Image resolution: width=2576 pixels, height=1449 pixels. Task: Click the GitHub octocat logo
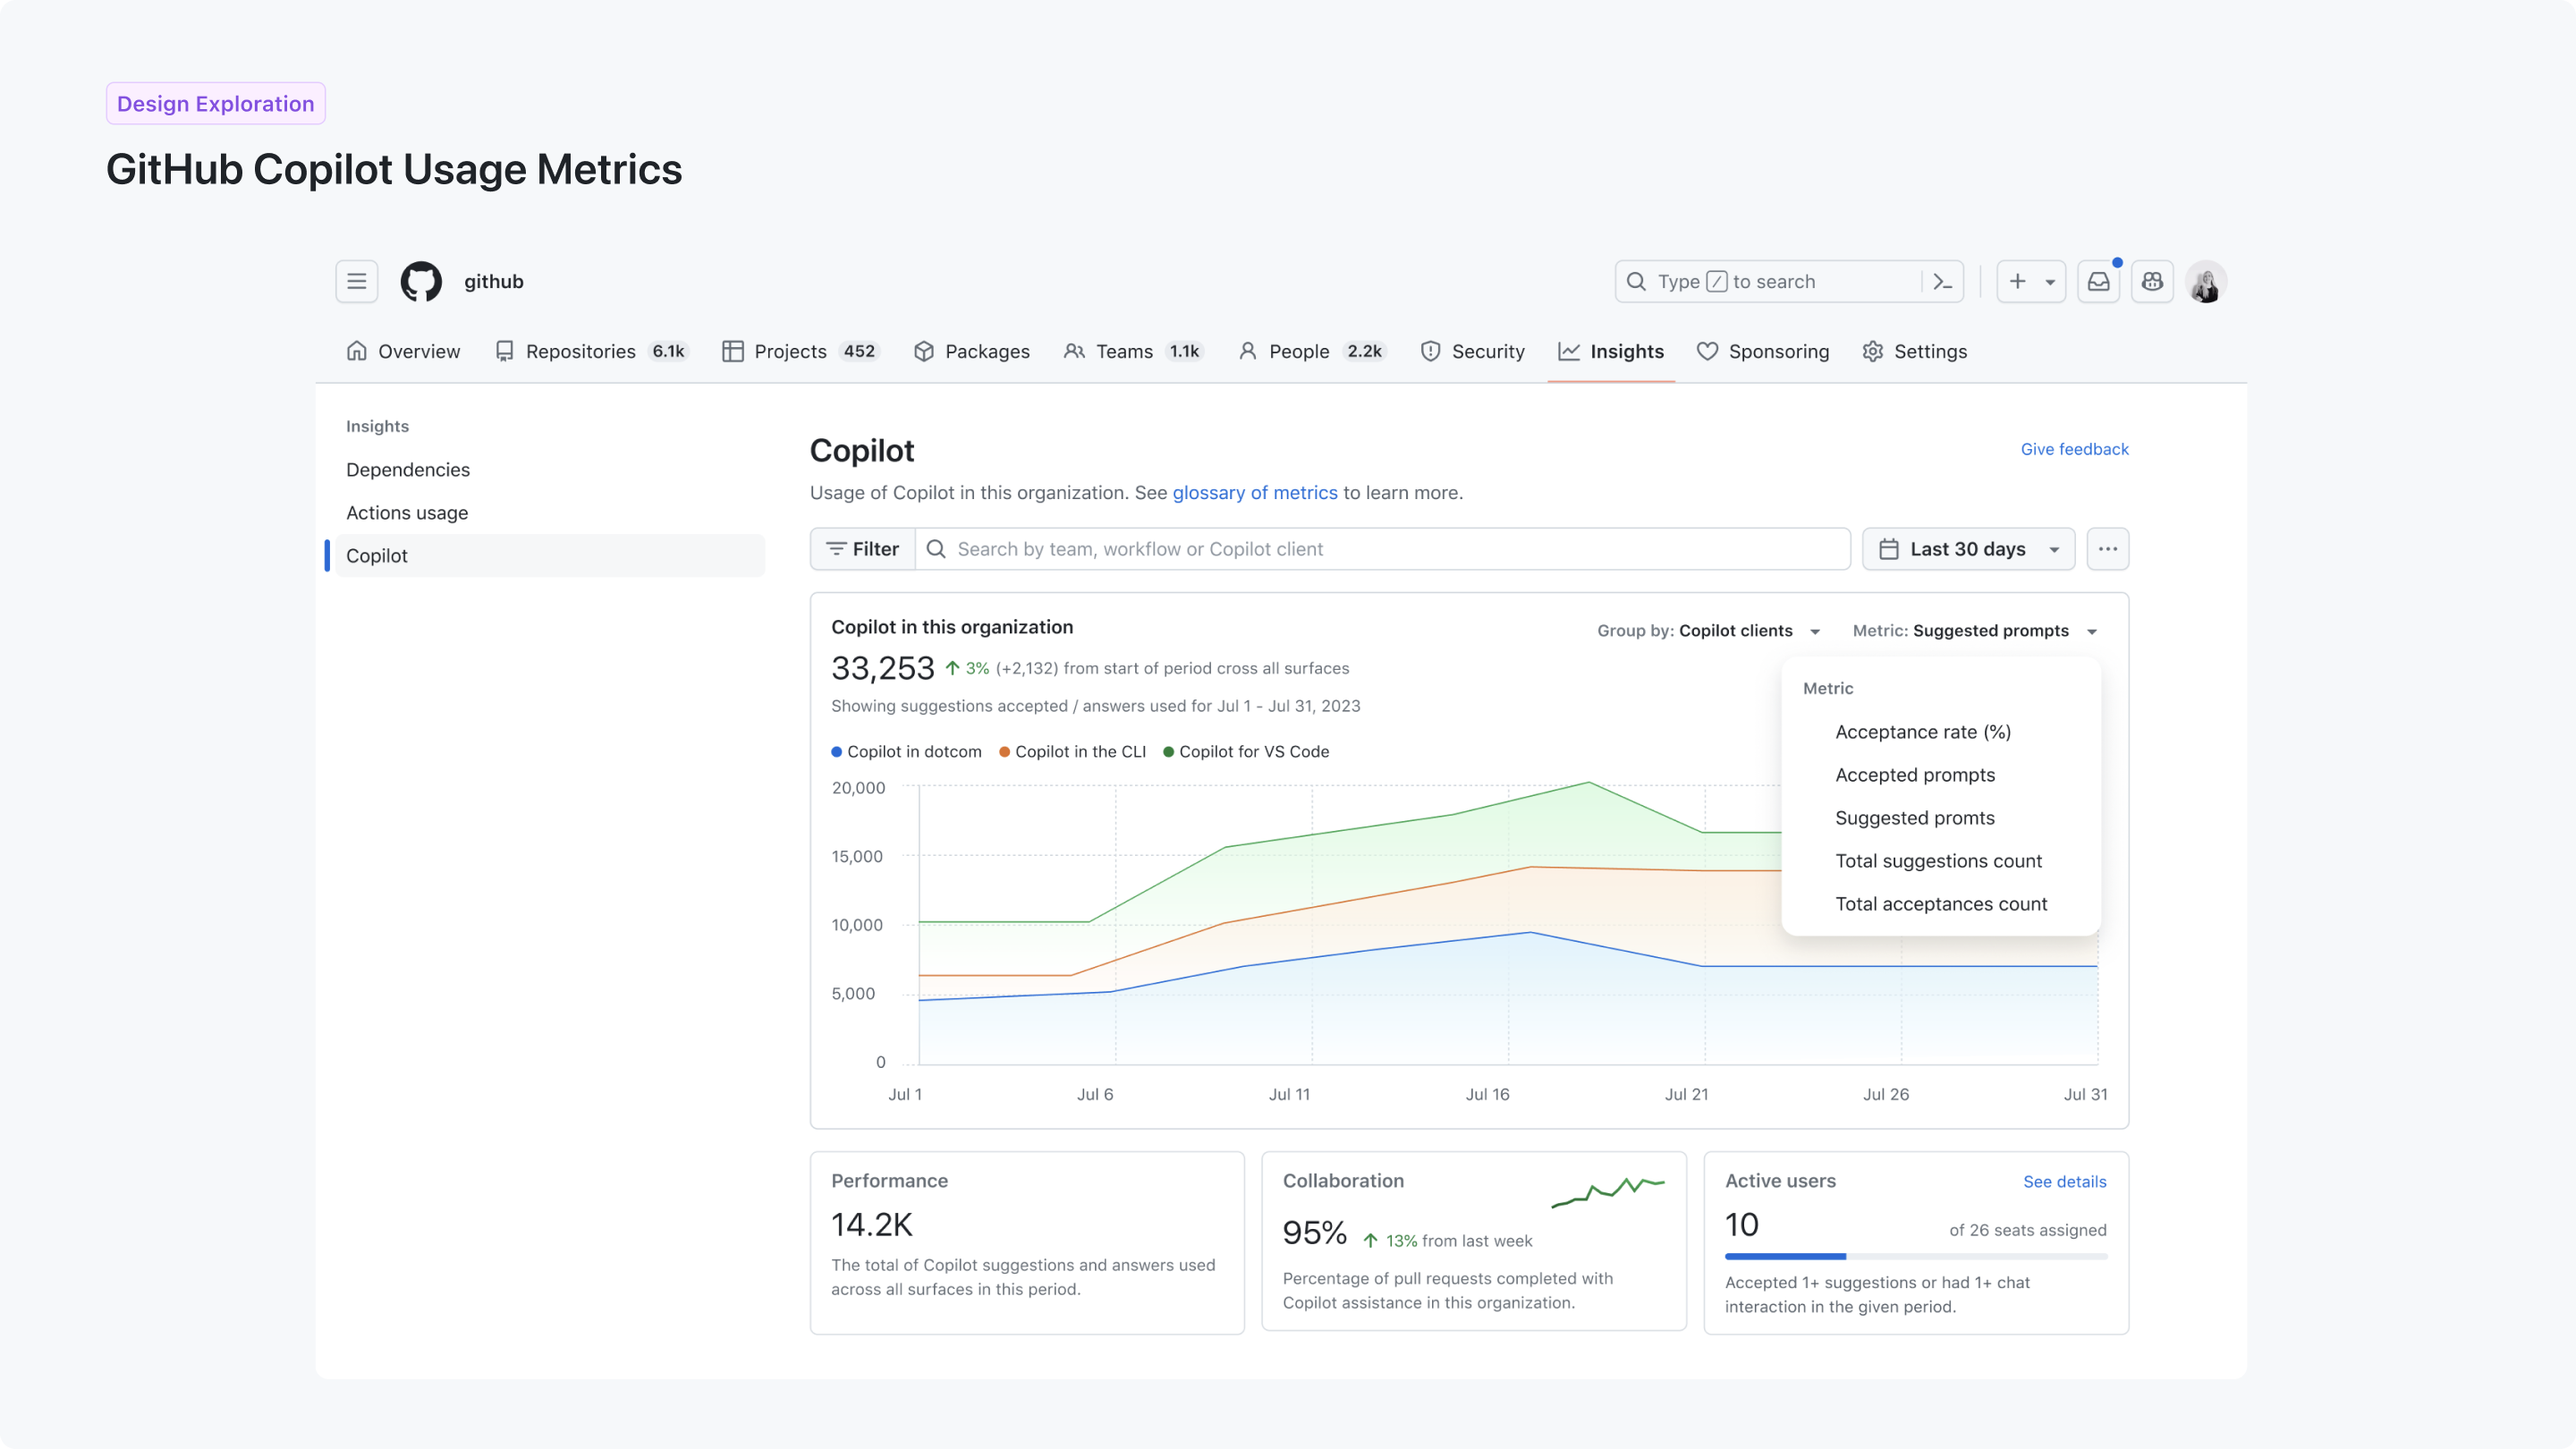coord(421,281)
